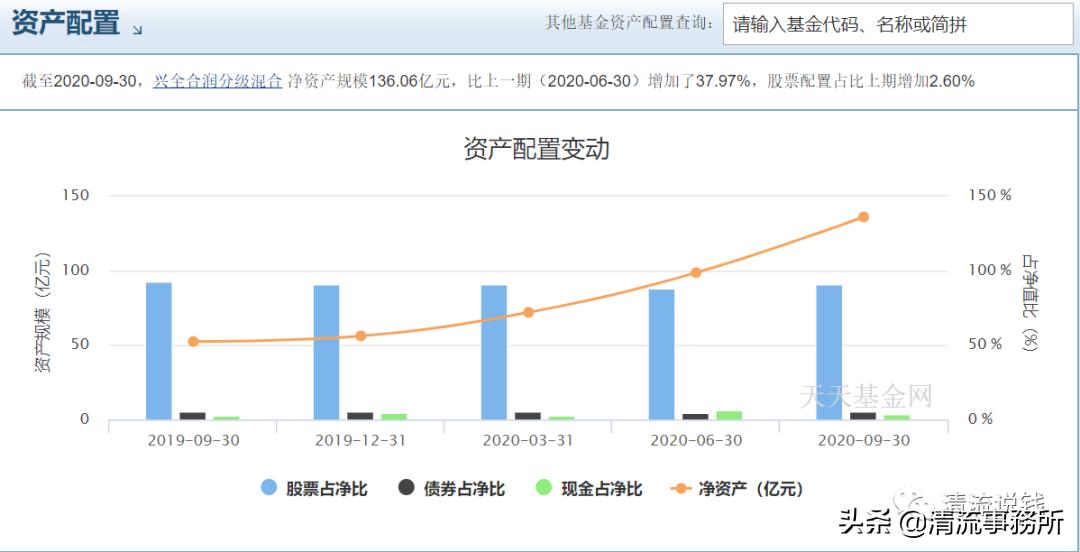Click the 其他基金资产配置查询 label
This screenshot has height=552, width=1080.
pos(630,24)
